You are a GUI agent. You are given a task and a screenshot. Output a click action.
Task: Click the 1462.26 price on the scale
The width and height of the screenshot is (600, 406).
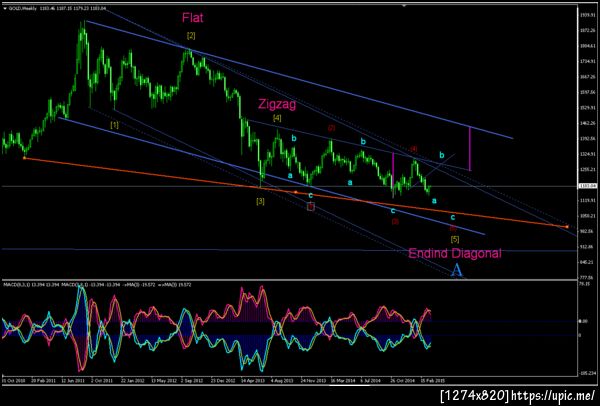(x=587, y=123)
